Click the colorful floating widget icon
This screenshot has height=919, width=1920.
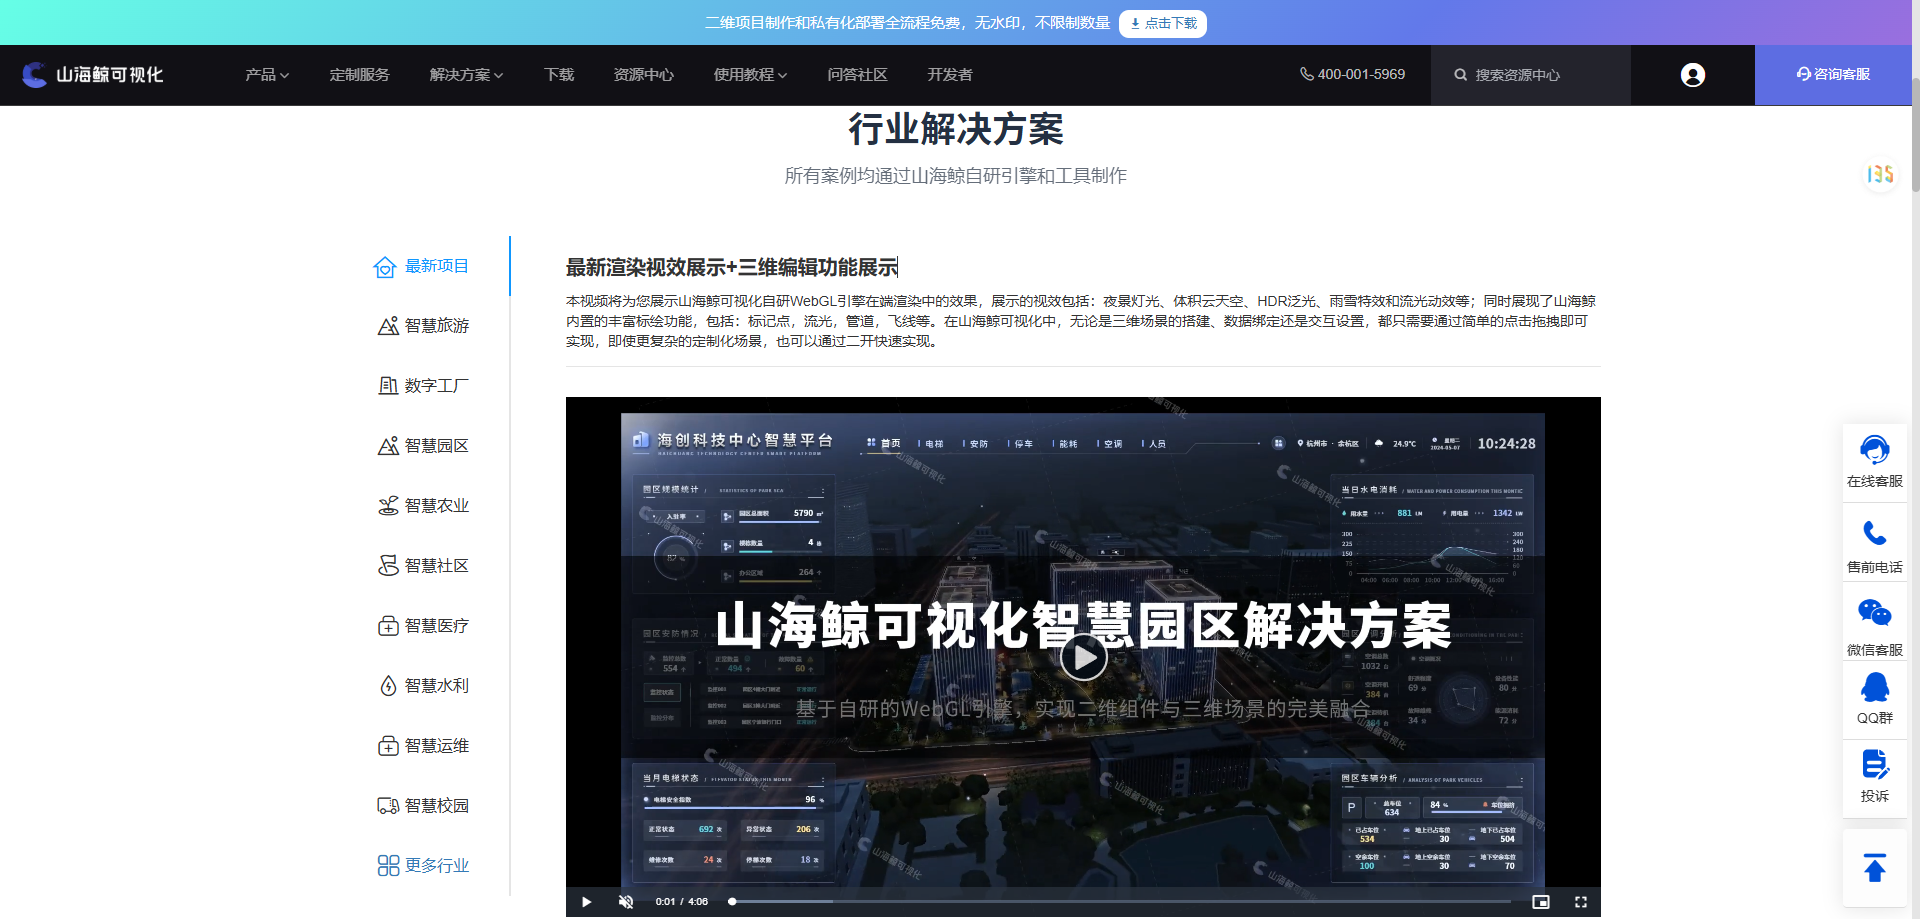(1880, 174)
